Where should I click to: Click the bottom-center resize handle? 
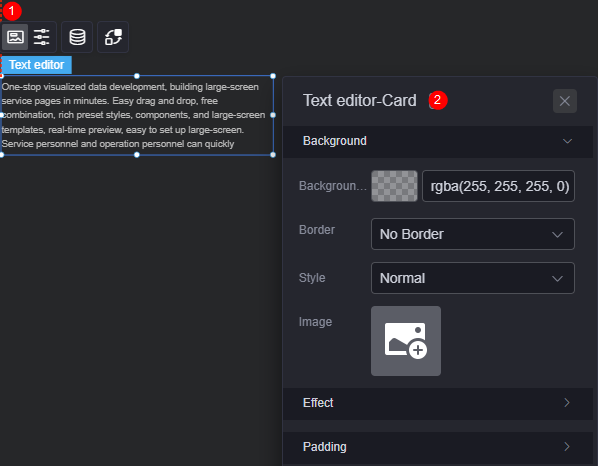pyautogui.click(x=137, y=155)
